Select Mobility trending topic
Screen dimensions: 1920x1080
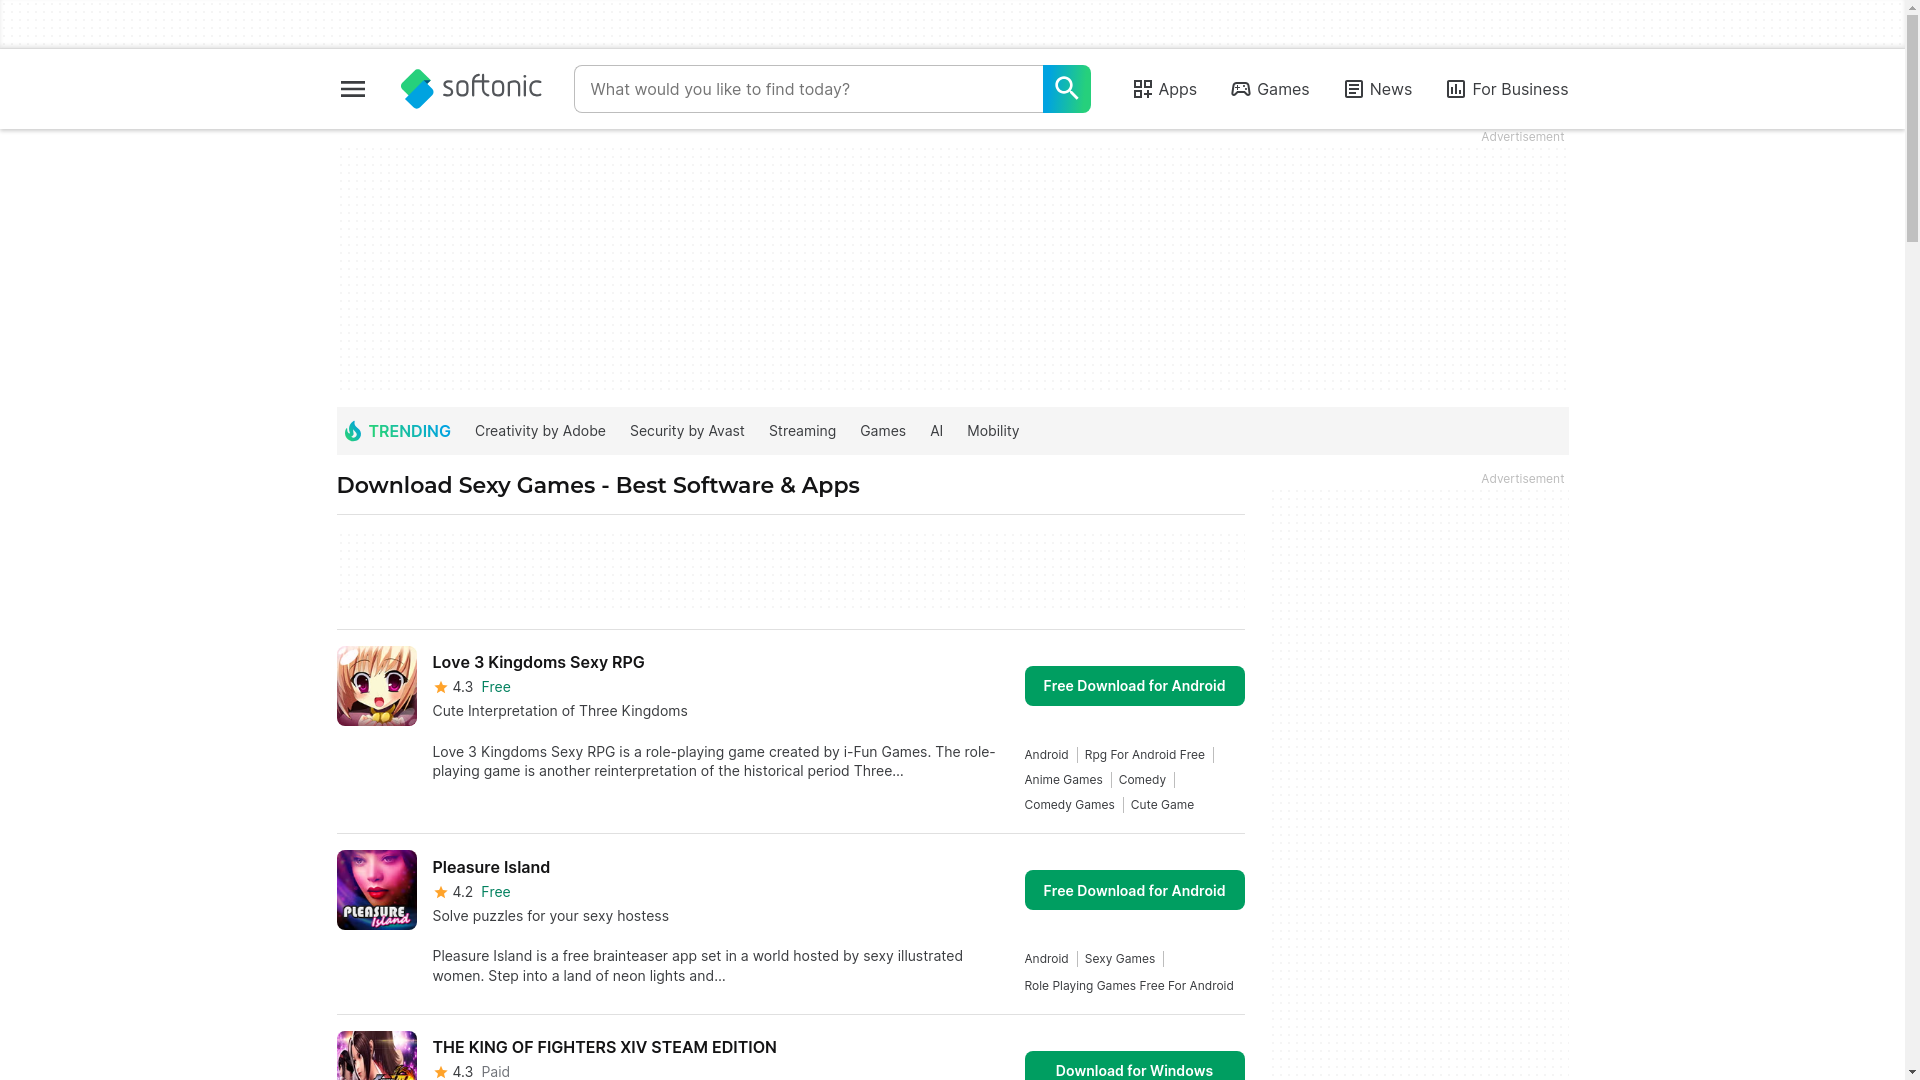993,431
